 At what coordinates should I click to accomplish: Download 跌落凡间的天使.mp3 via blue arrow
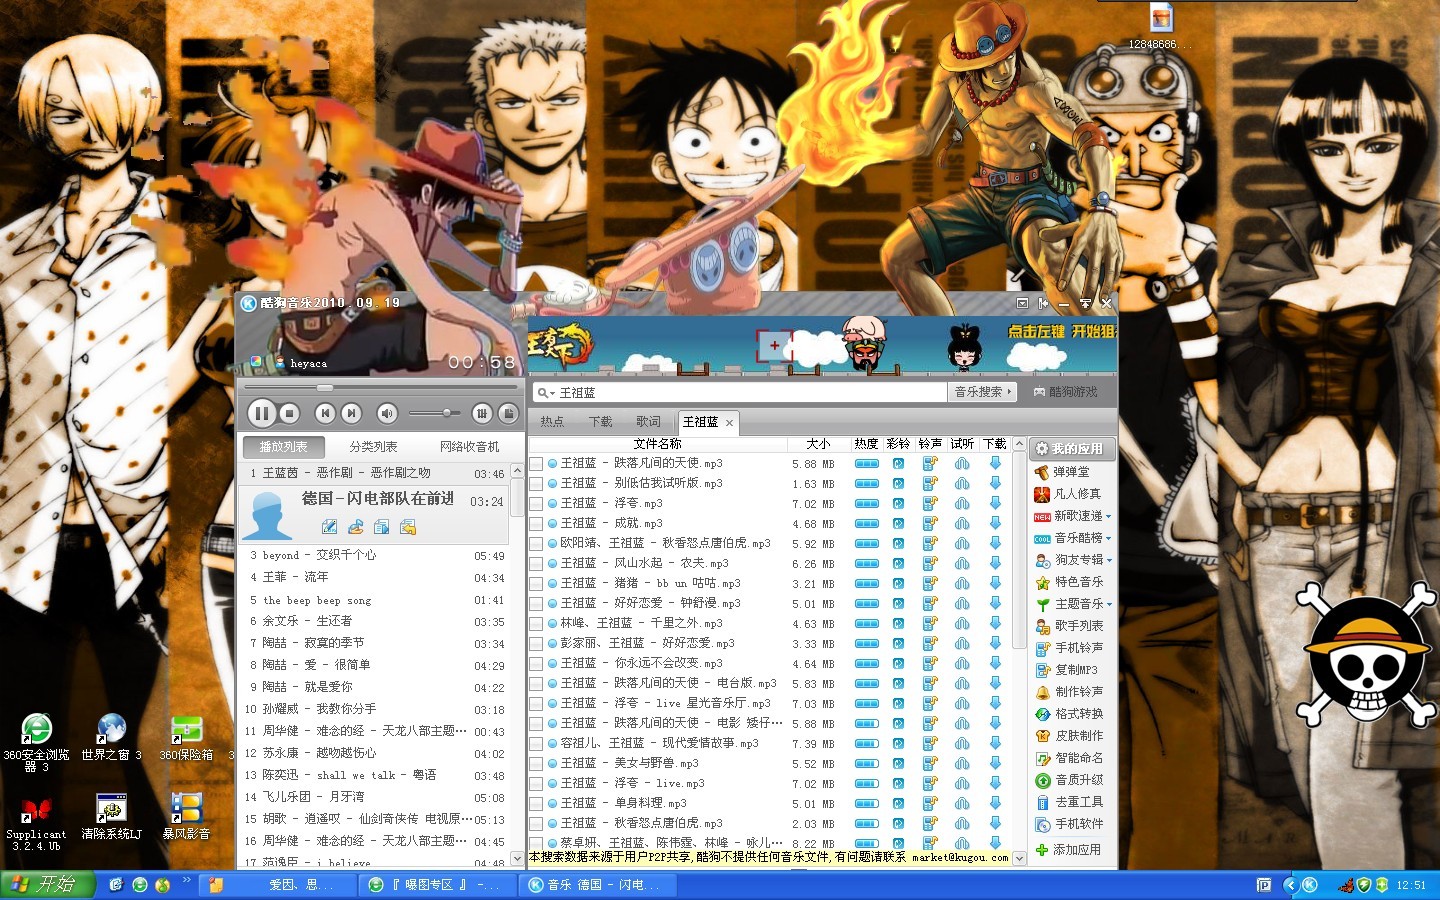point(995,463)
